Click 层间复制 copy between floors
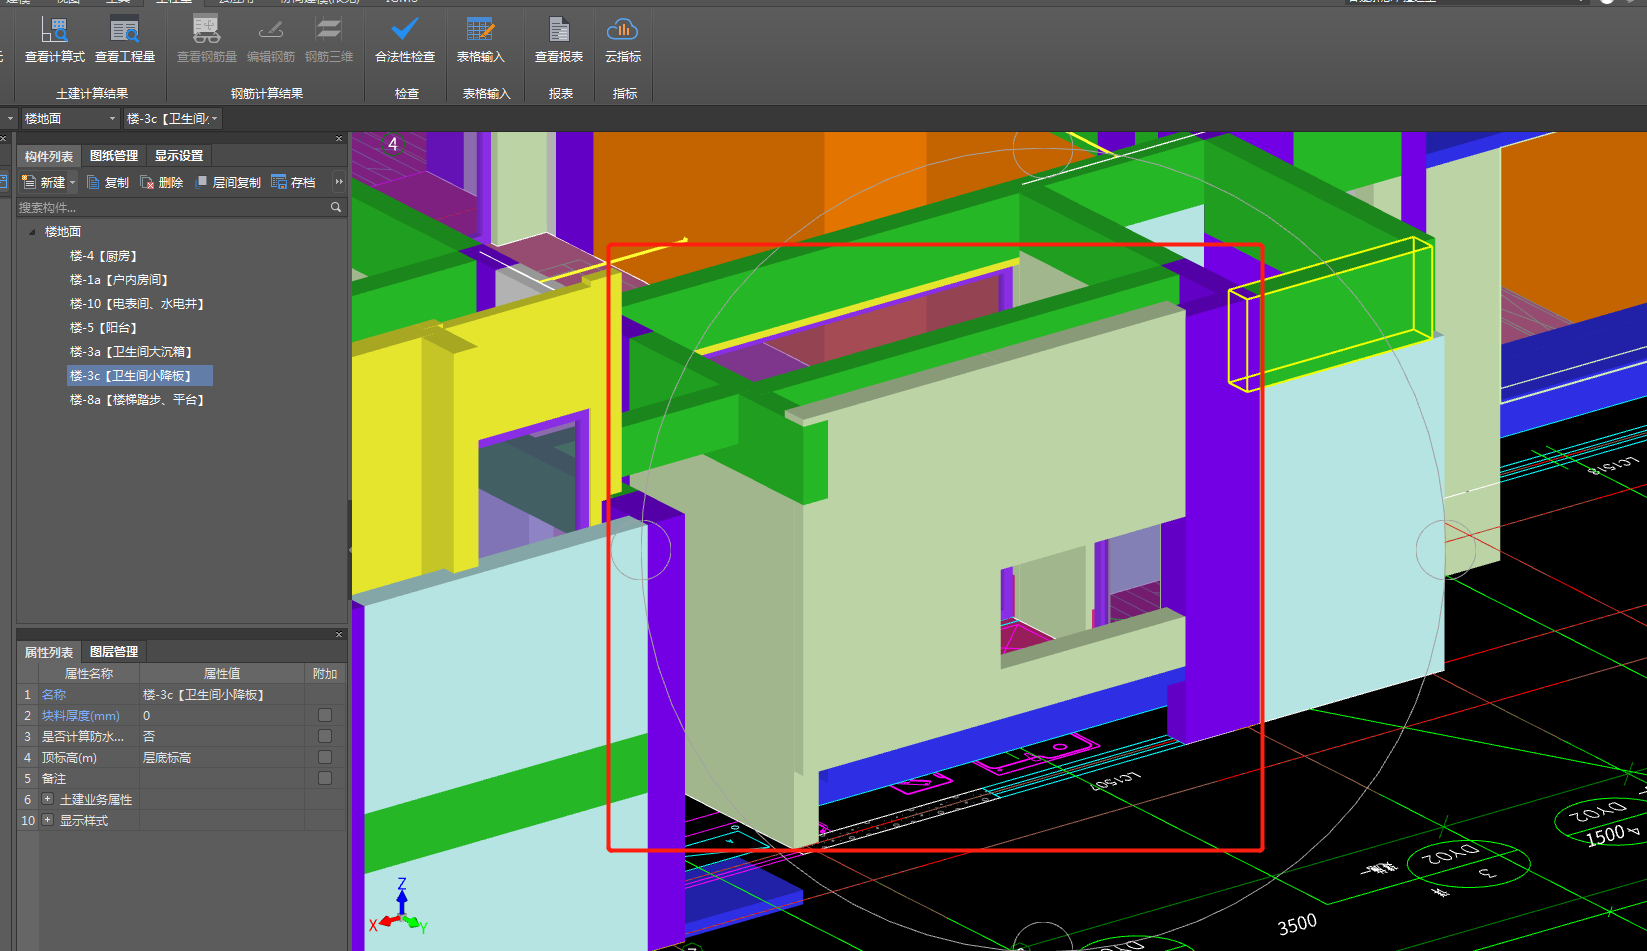 [228, 182]
